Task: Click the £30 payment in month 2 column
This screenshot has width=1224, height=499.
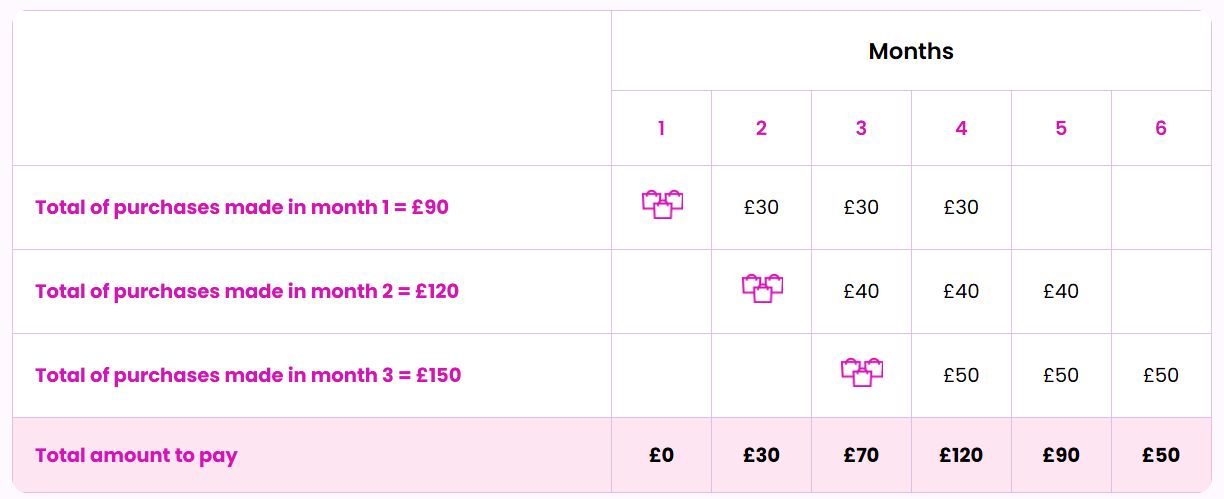Action: tap(761, 208)
